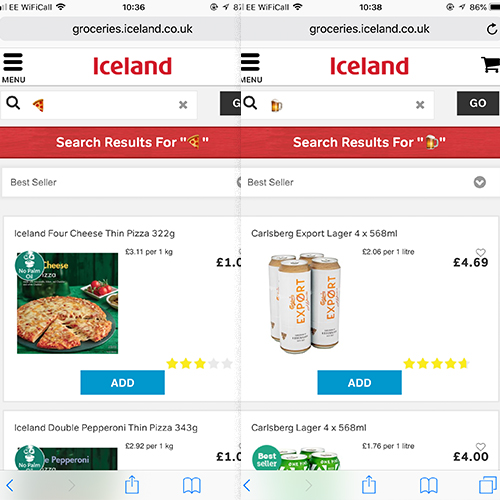Open the hamburger MENU on left page
500x500 pixels.
tap(13, 68)
